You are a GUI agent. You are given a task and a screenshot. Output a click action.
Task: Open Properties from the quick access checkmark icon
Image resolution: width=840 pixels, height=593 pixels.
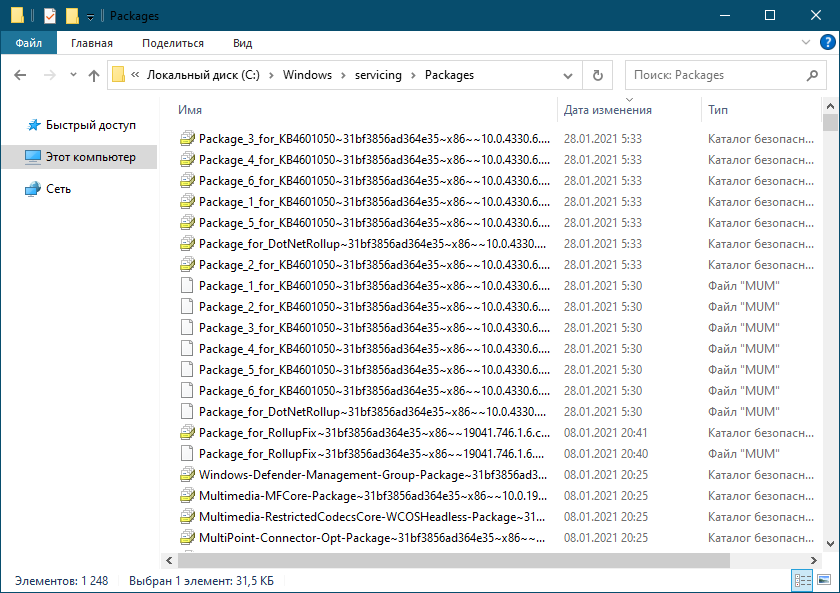(x=50, y=16)
